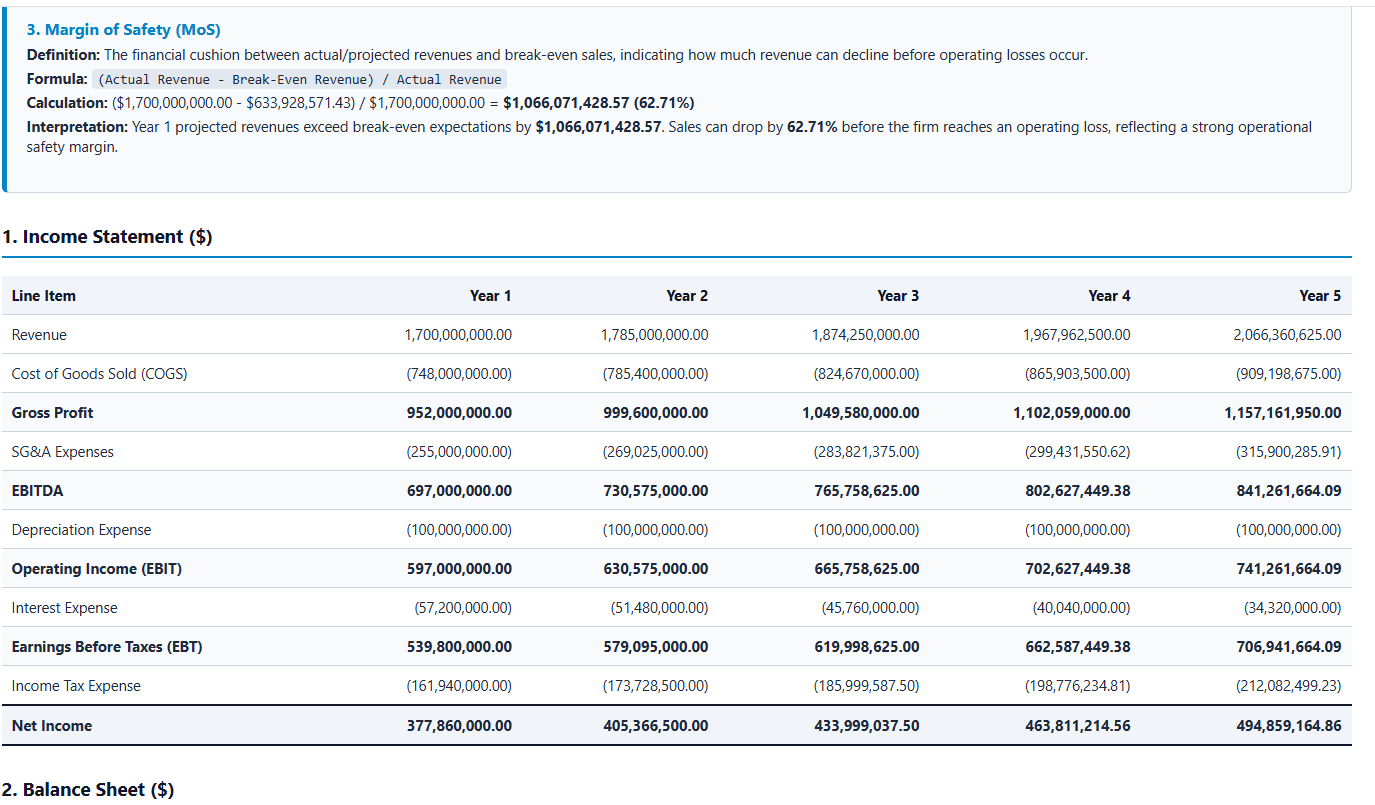Screen dimensions: 1375x805
Task: Click Year 5 revenue value 2,066,360,625.00
Action: coord(1288,335)
